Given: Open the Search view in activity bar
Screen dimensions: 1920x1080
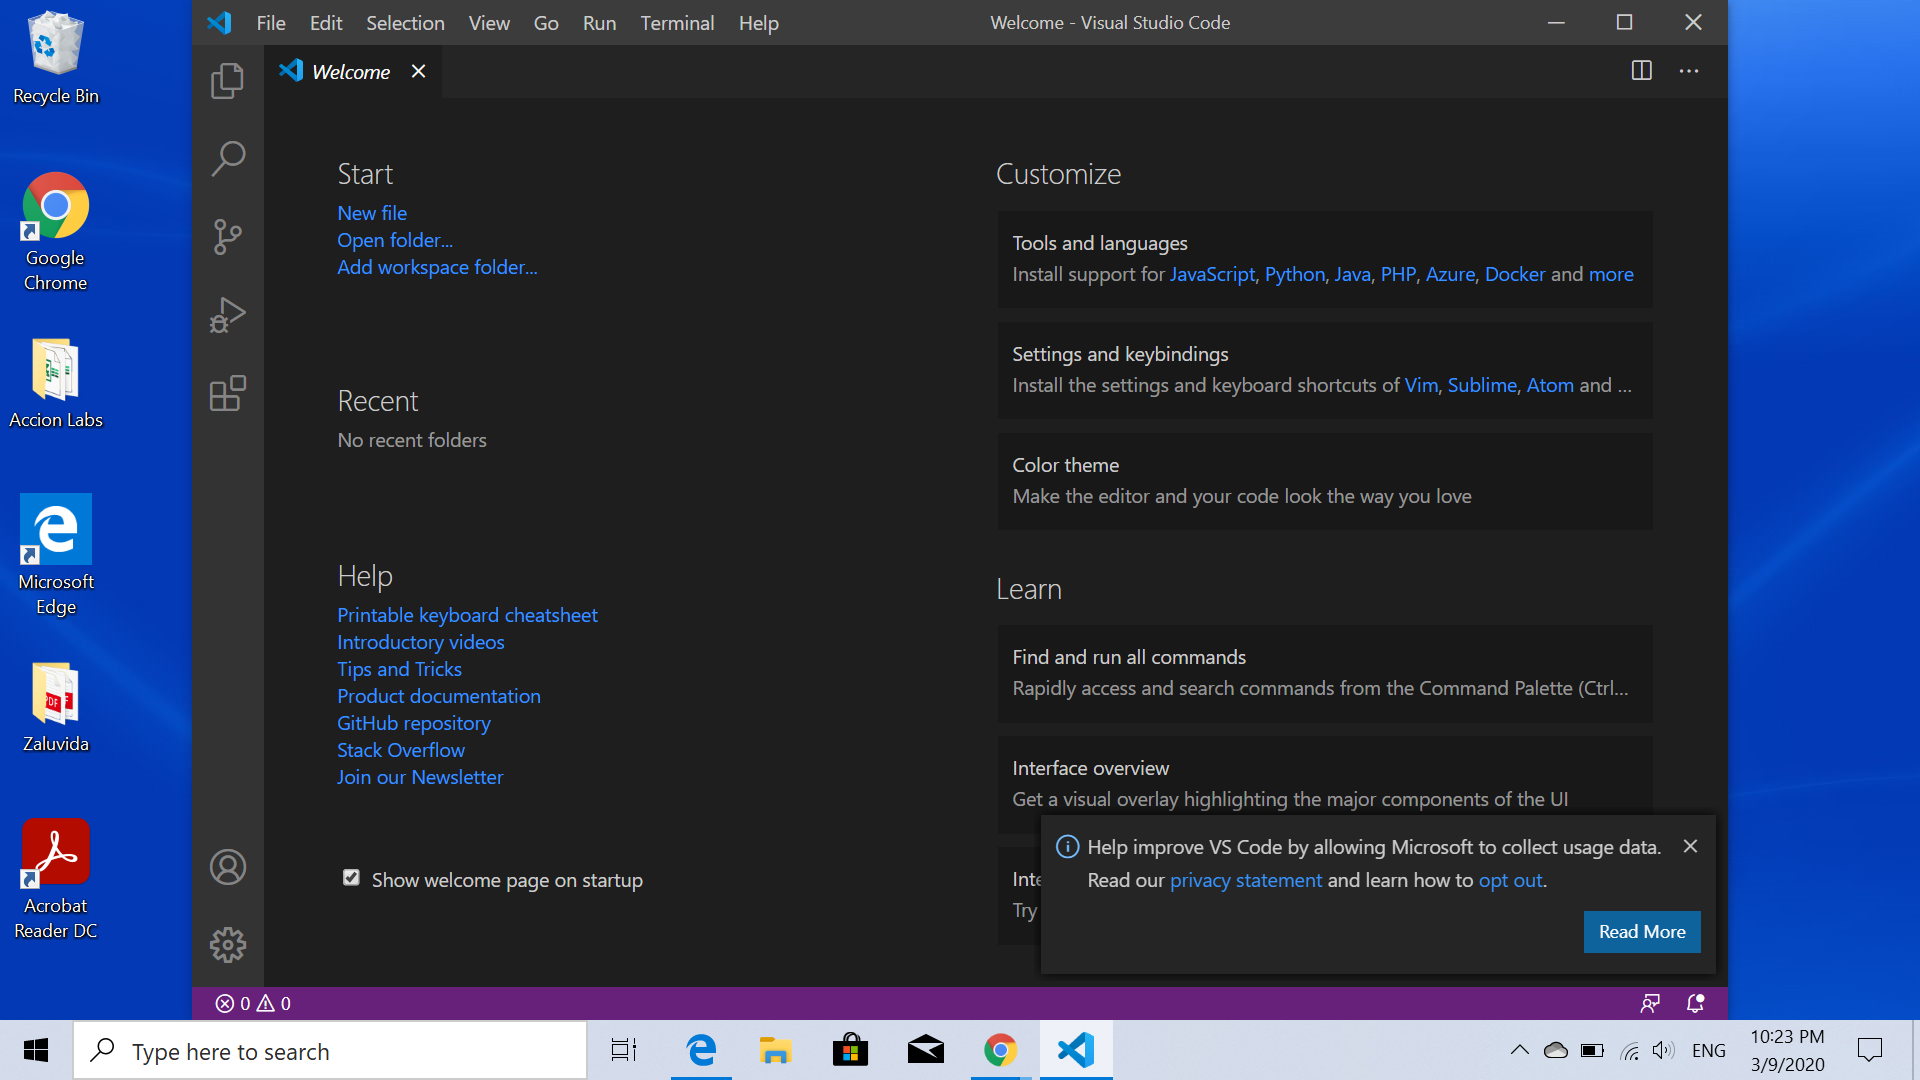Looking at the screenshot, I should point(227,159).
